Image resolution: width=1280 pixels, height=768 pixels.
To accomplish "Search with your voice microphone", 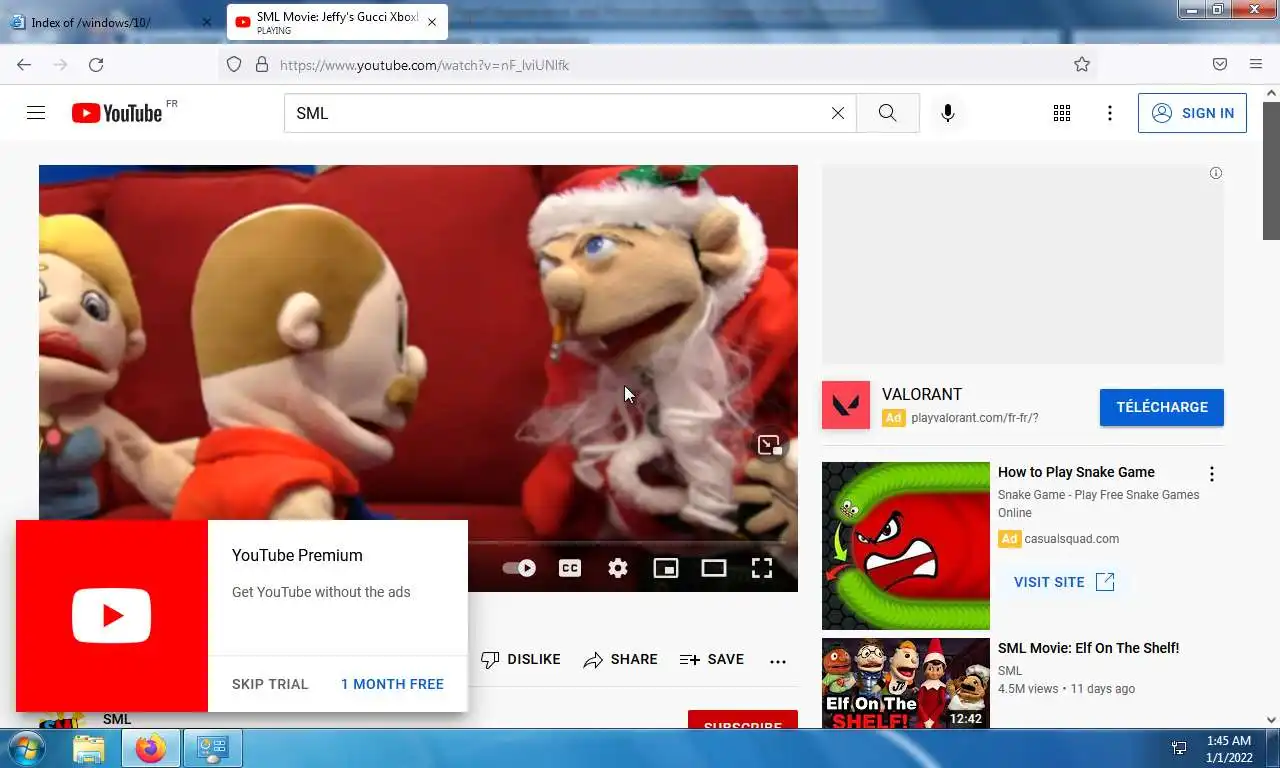I will point(948,113).
